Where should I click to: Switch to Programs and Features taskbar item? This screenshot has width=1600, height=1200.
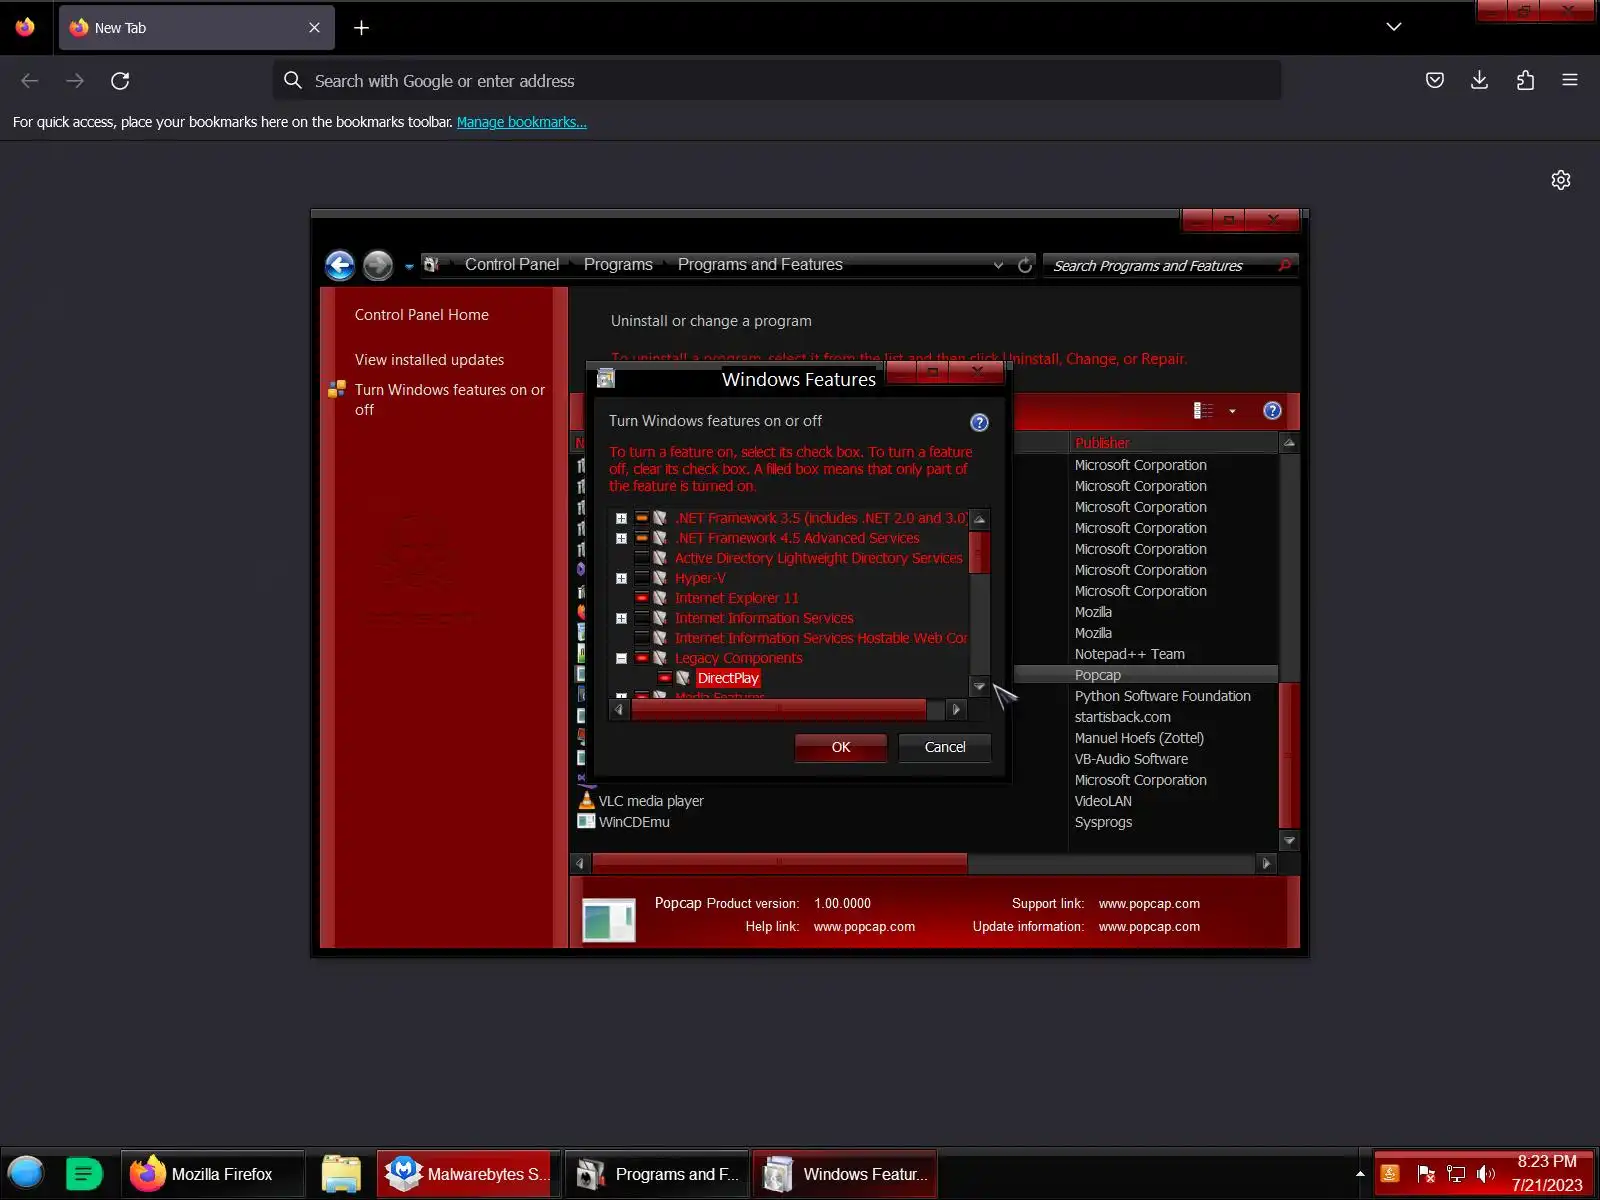(x=657, y=1174)
